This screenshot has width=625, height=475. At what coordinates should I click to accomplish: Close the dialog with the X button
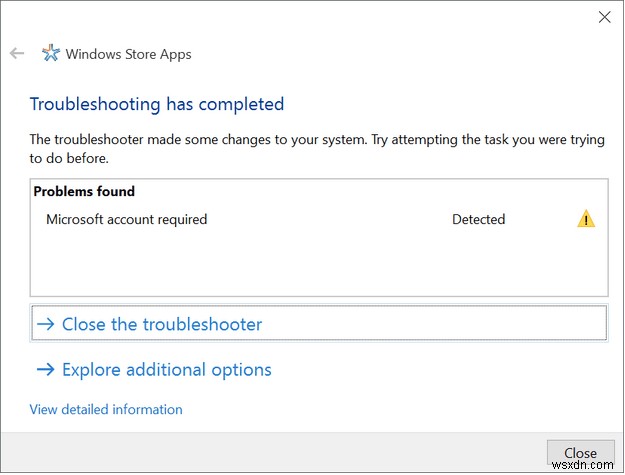(x=604, y=17)
